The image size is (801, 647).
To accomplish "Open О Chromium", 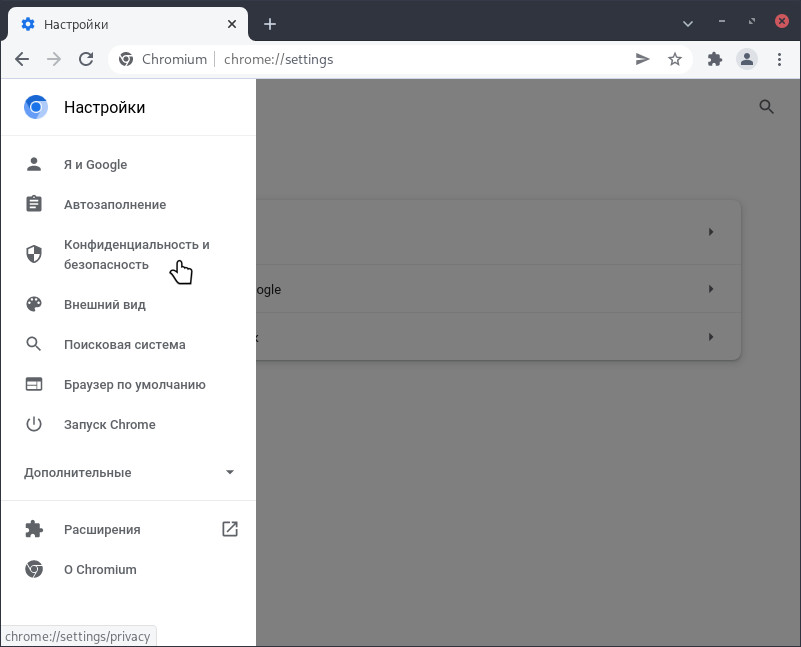I will click(x=100, y=569).
